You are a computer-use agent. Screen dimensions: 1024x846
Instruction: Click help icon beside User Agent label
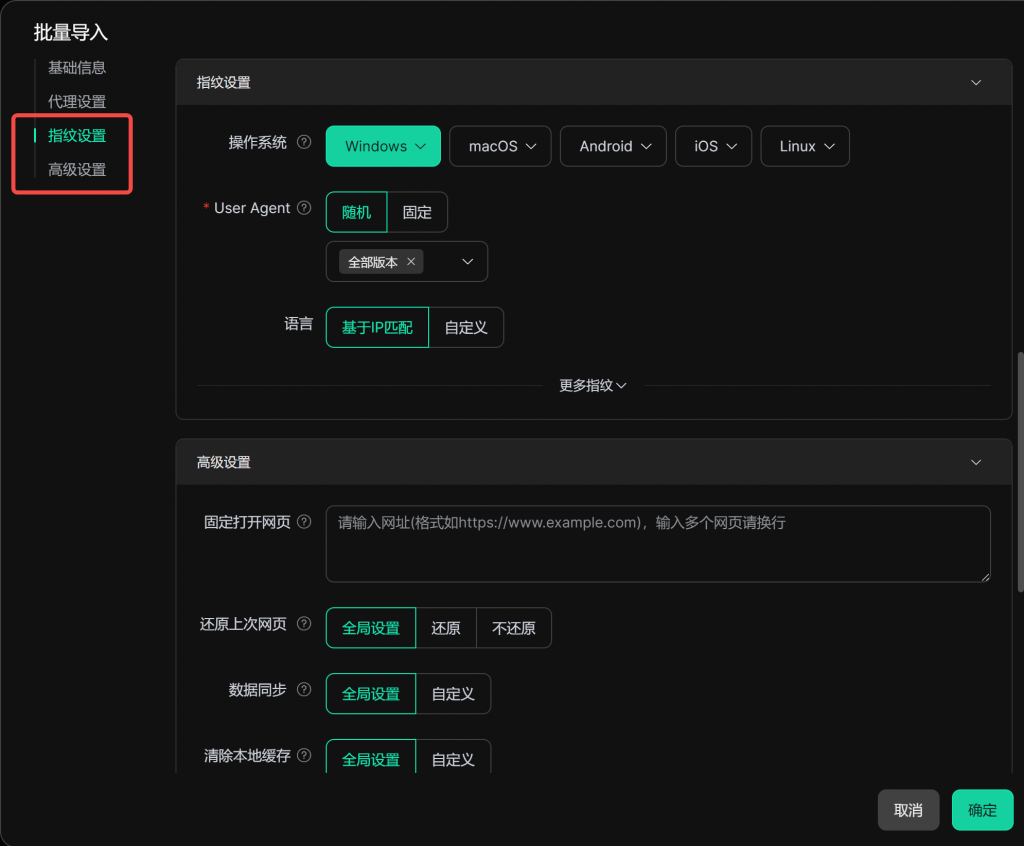(304, 209)
